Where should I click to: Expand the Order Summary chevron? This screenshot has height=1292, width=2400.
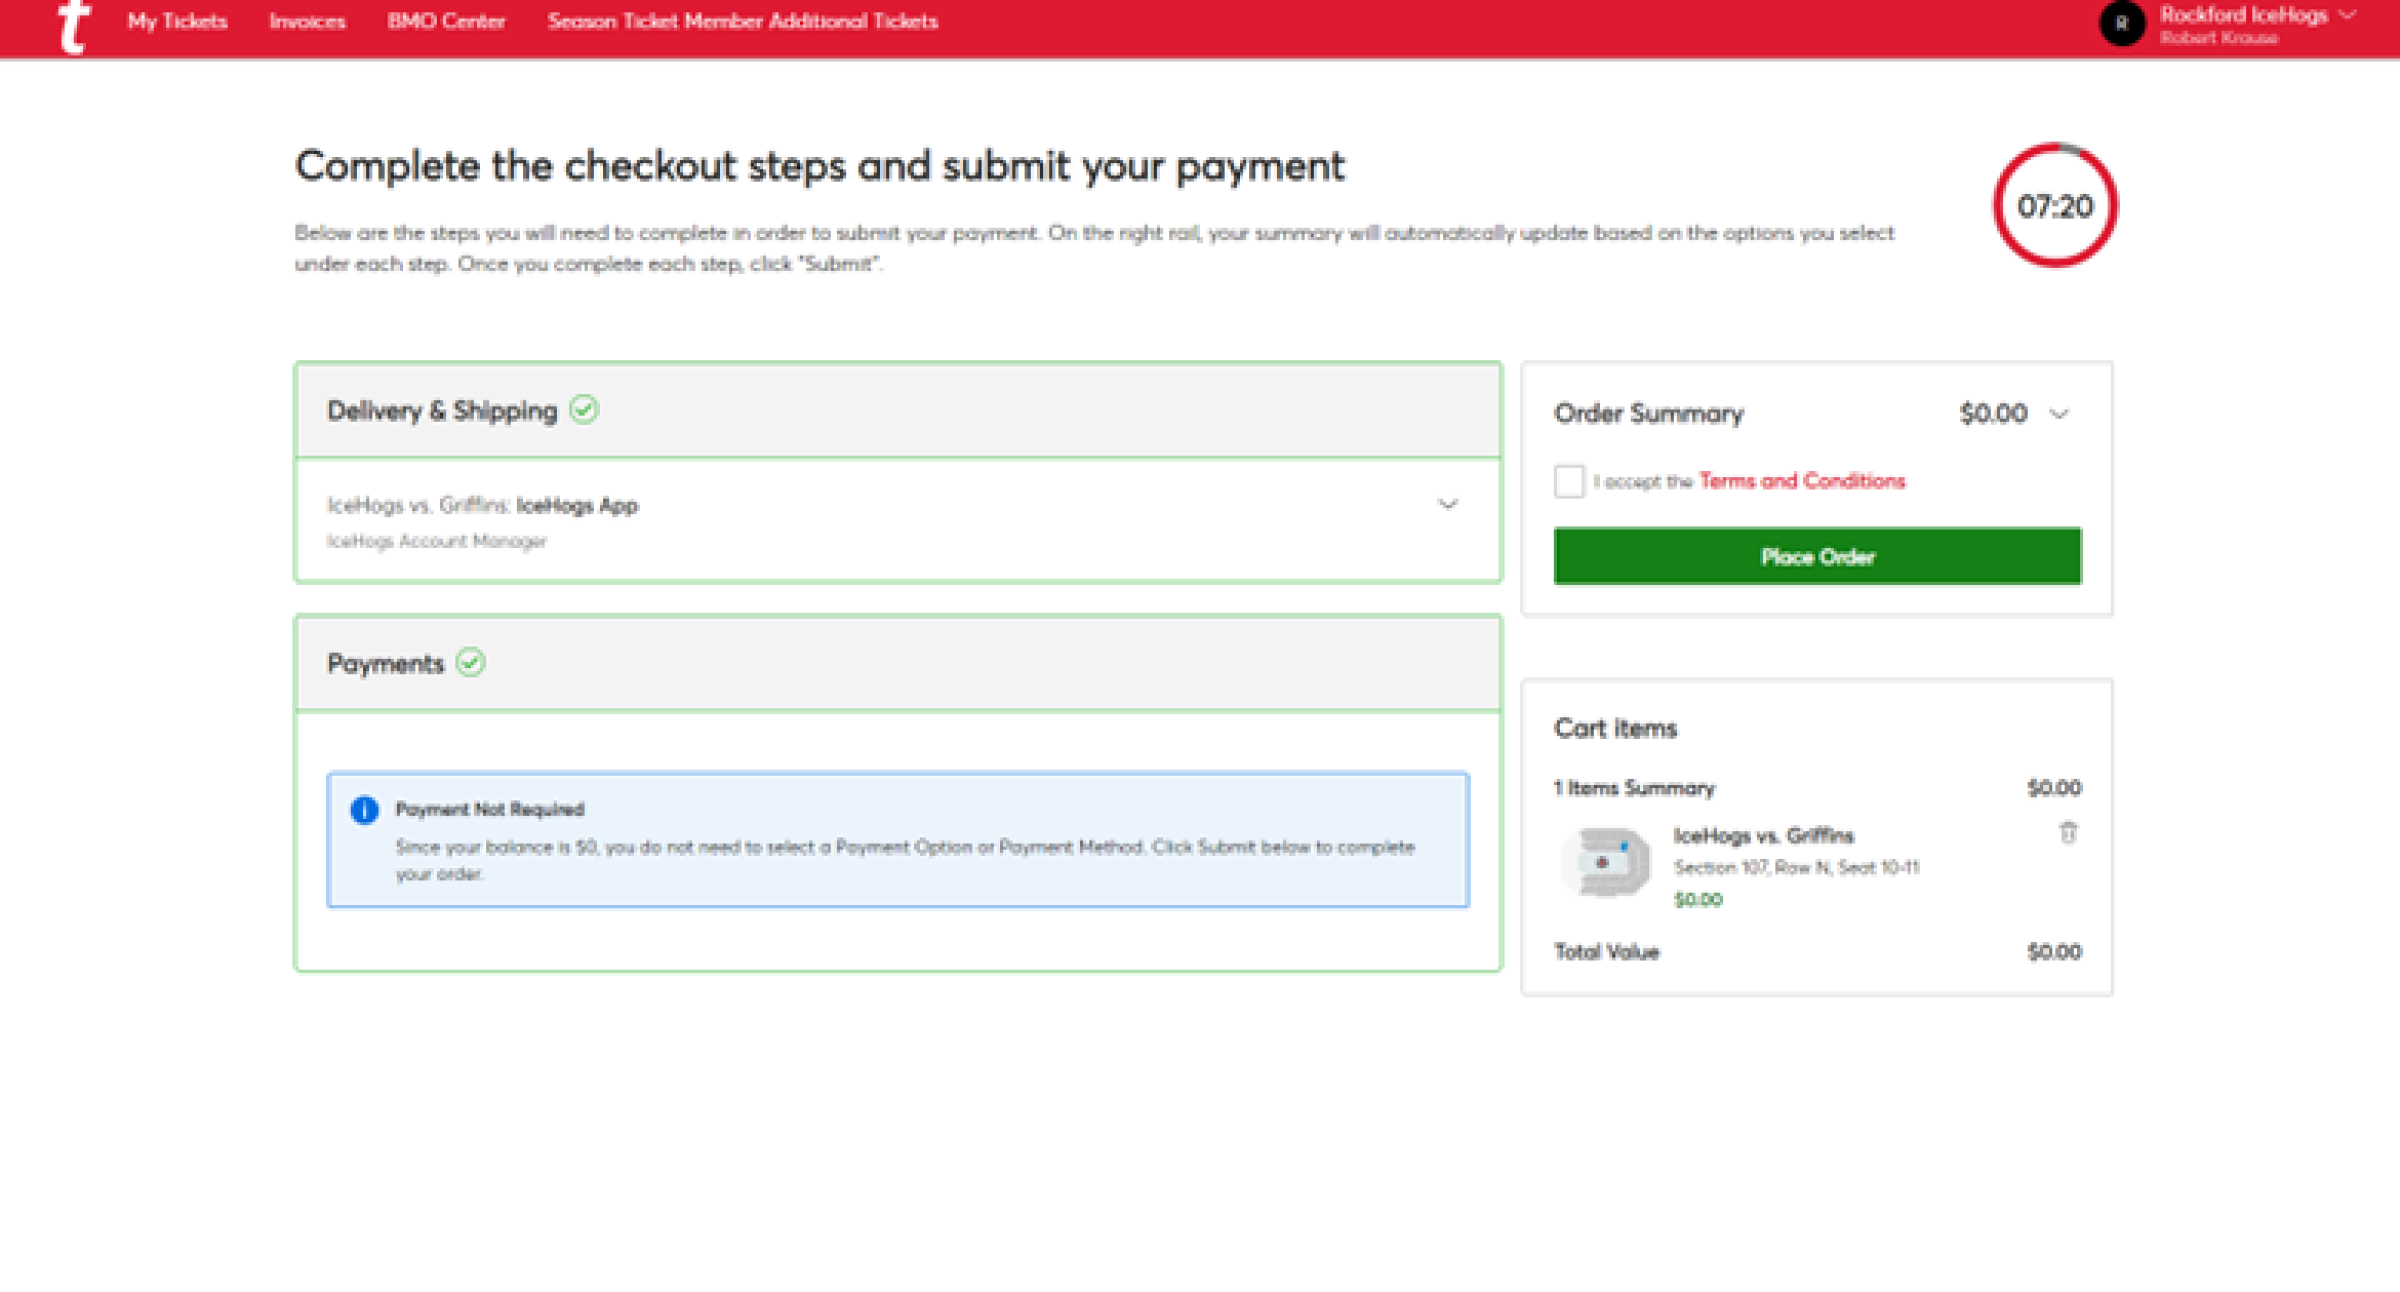[2059, 414]
